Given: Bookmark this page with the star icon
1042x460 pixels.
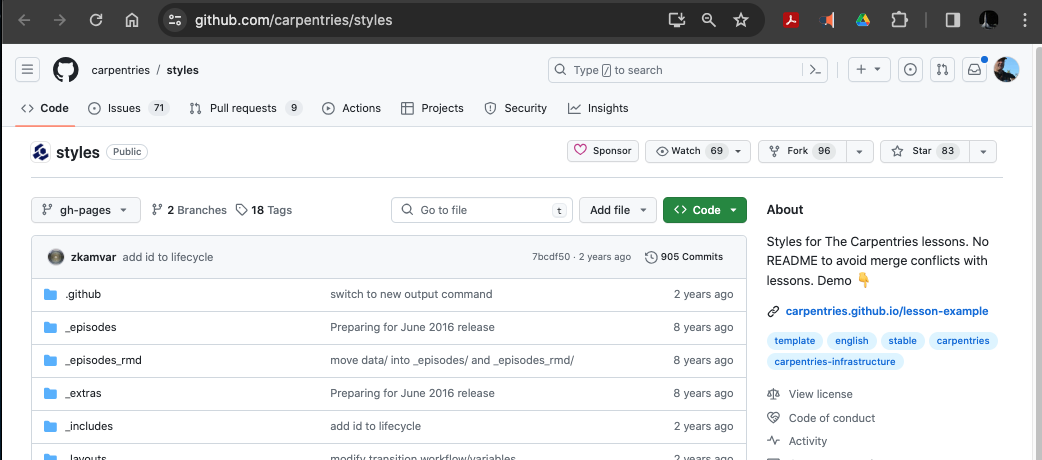Looking at the screenshot, I should pyautogui.click(x=740, y=20).
